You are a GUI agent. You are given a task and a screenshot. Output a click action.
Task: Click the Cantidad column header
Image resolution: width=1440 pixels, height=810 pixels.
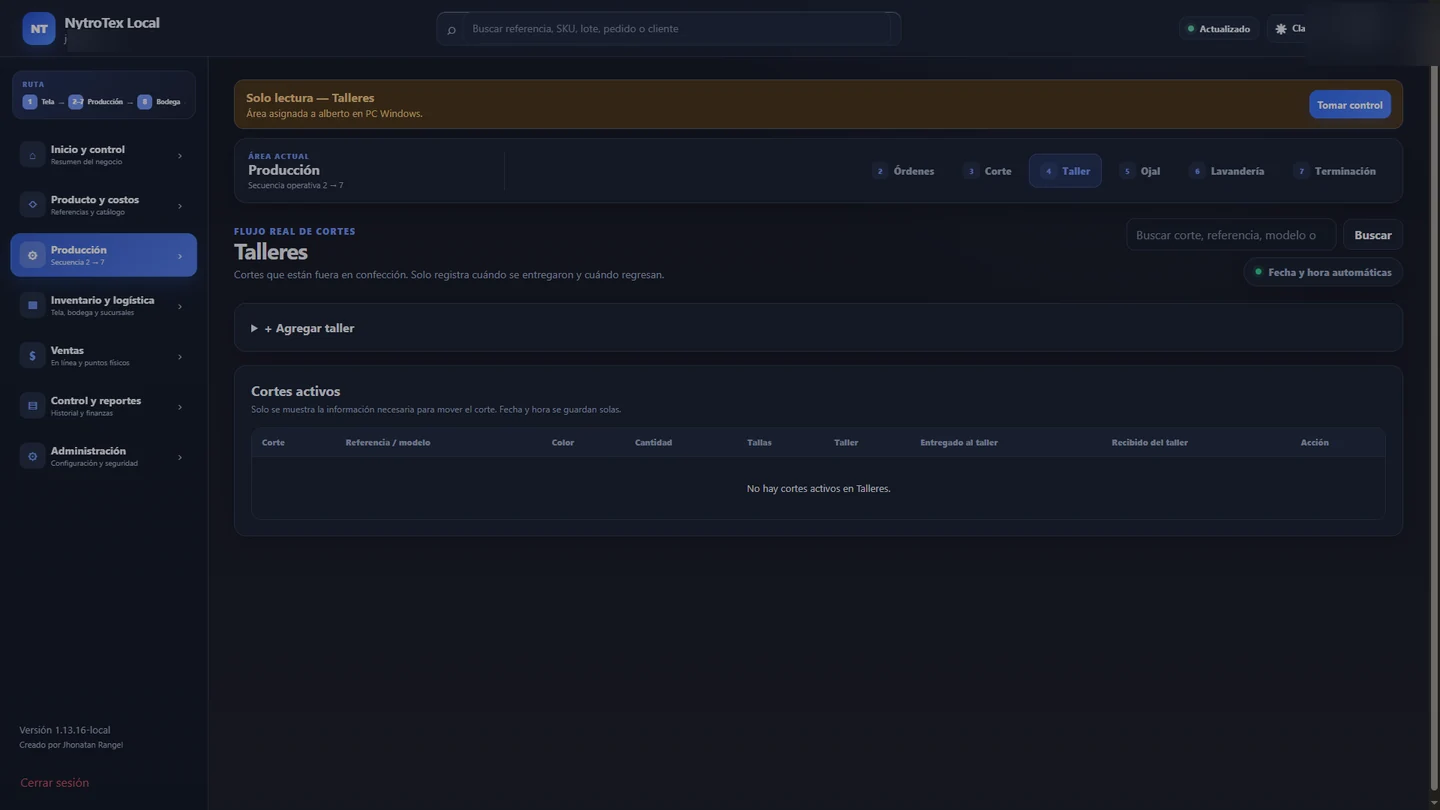tap(653, 442)
